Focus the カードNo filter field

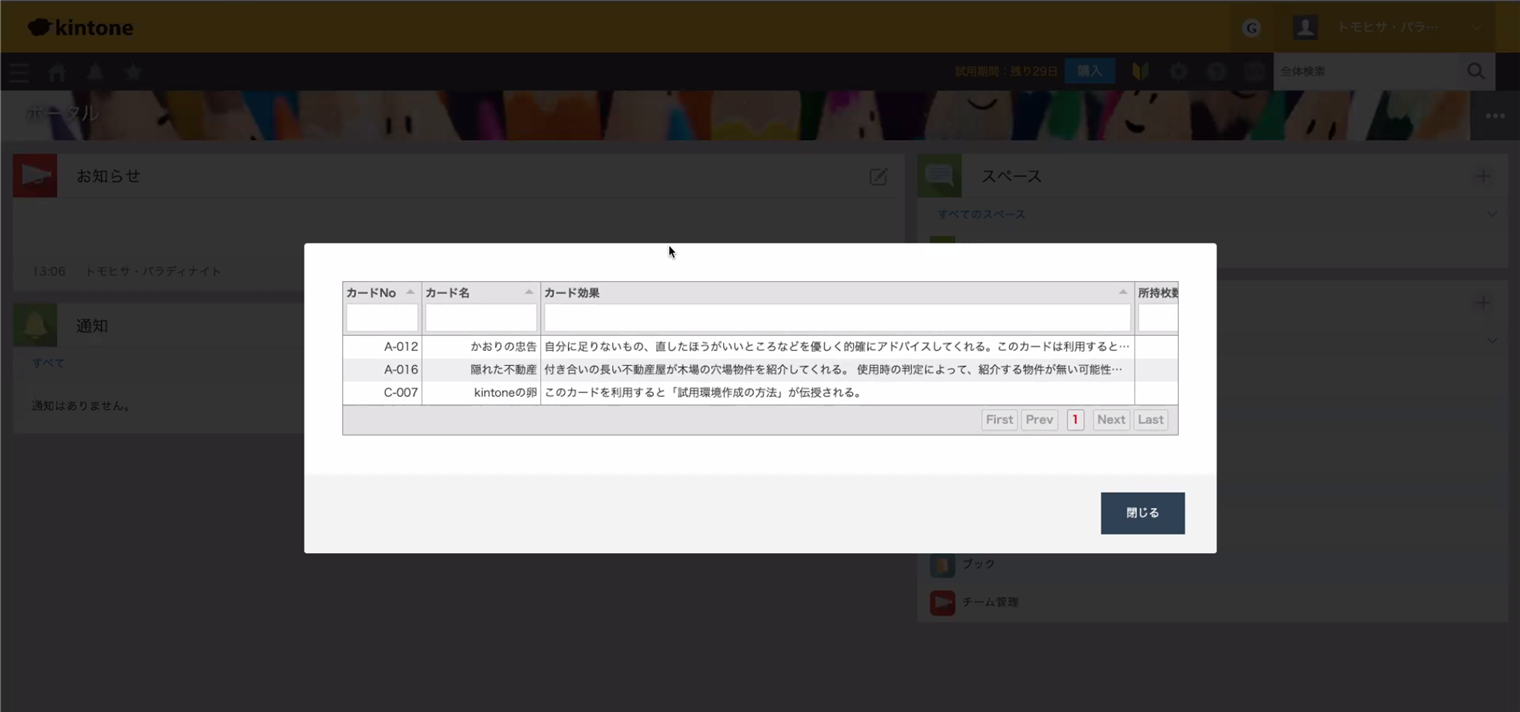[x=382, y=318]
